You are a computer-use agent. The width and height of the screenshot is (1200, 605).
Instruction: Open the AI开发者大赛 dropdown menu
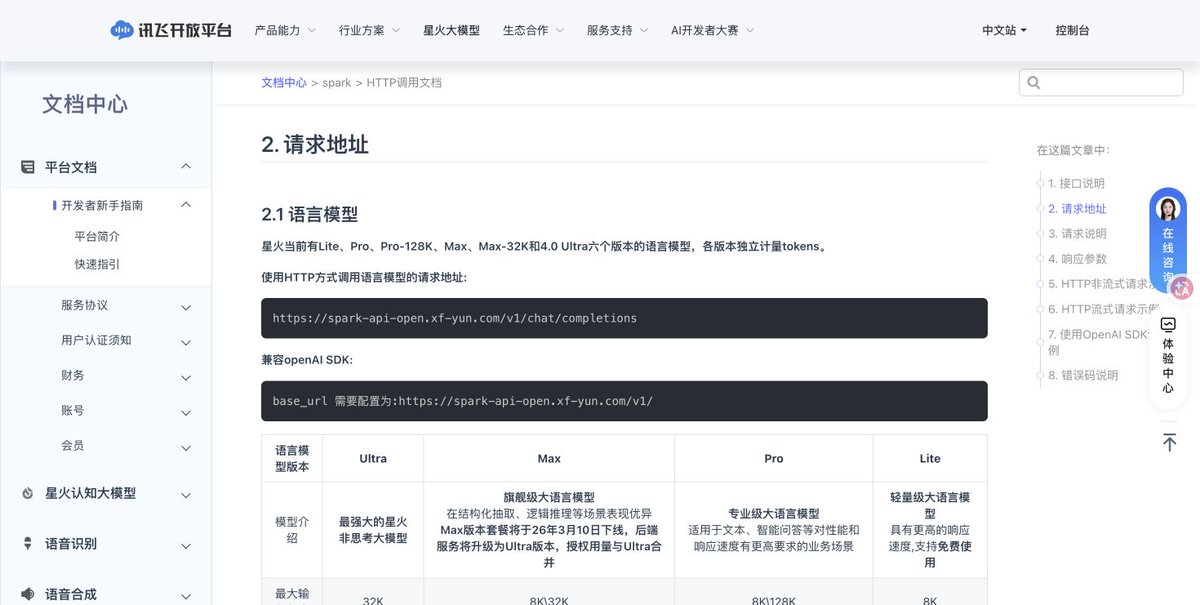712,30
